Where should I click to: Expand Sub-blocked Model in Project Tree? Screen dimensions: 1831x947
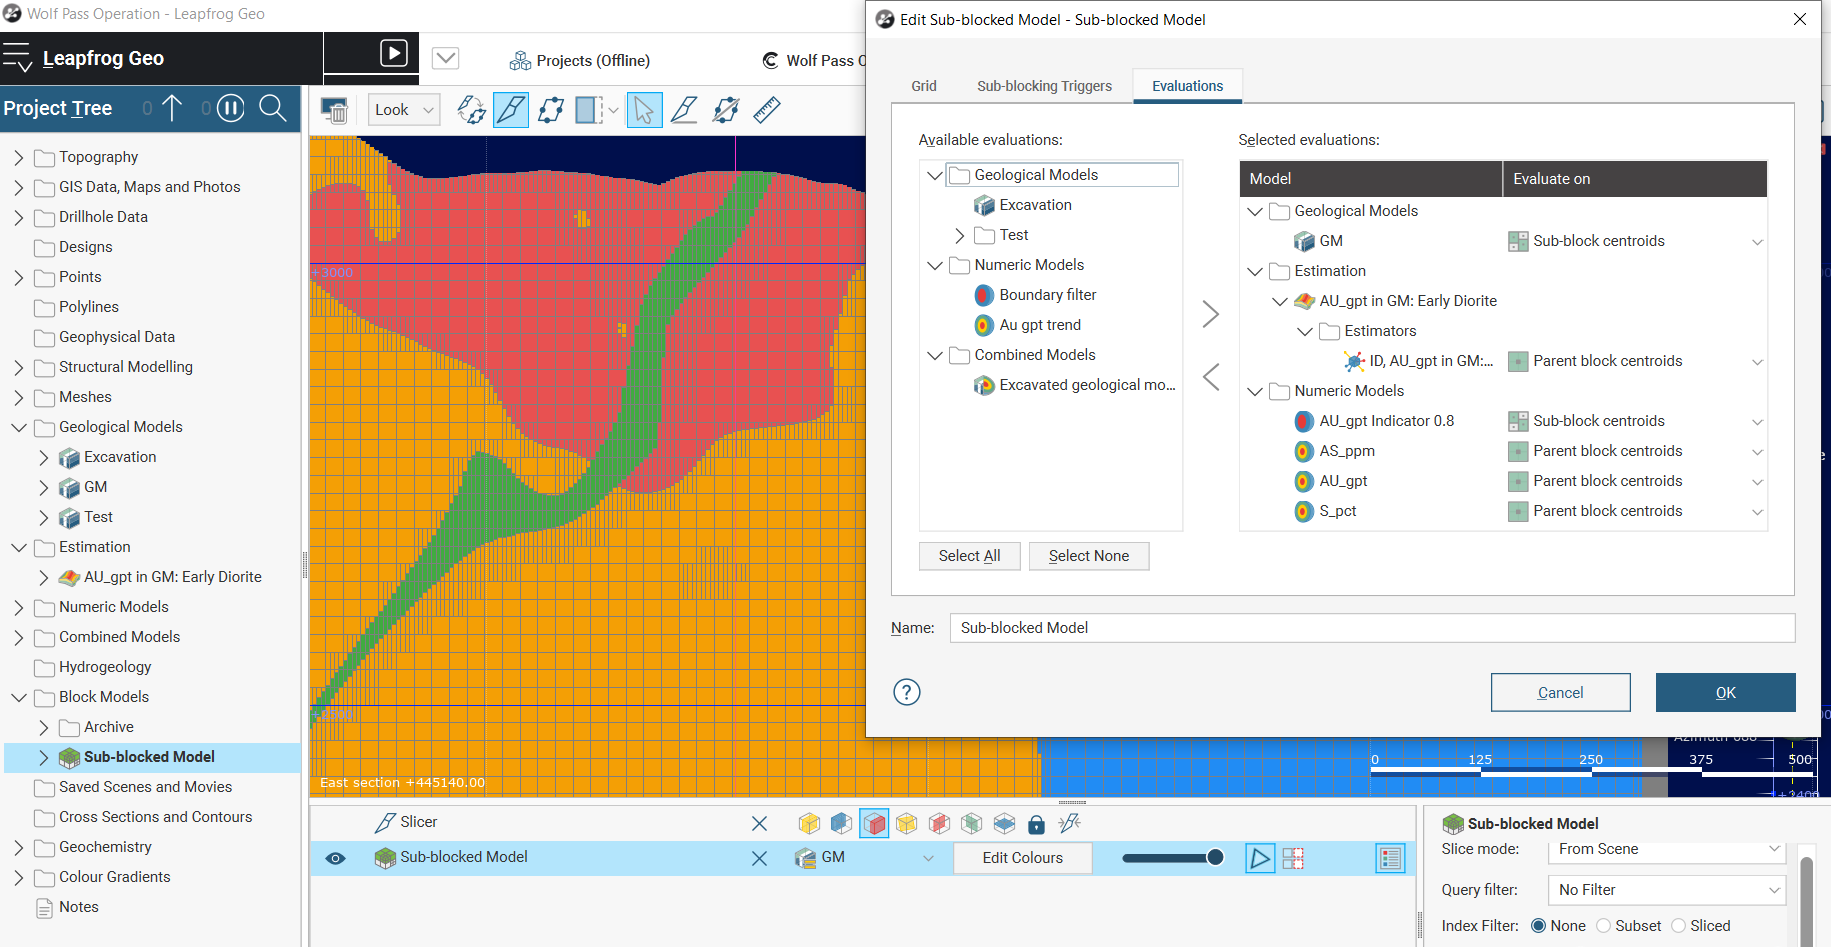tap(43, 757)
